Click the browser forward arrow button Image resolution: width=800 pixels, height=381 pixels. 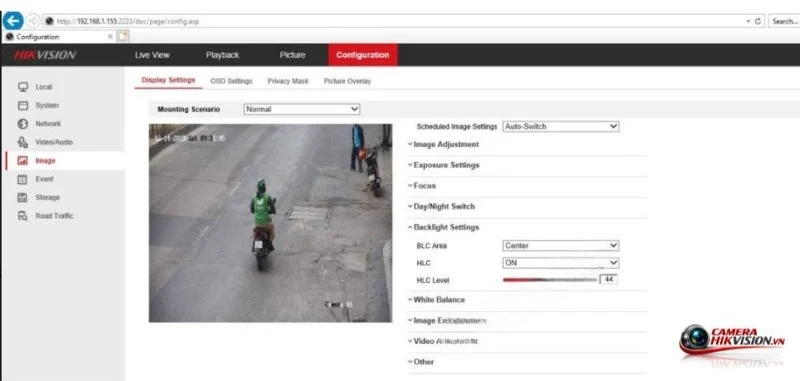click(33, 21)
